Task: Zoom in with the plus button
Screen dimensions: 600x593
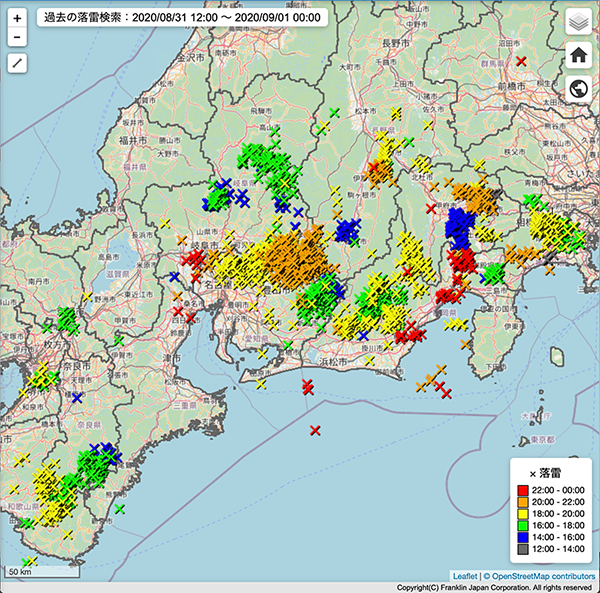Action: [17, 19]
